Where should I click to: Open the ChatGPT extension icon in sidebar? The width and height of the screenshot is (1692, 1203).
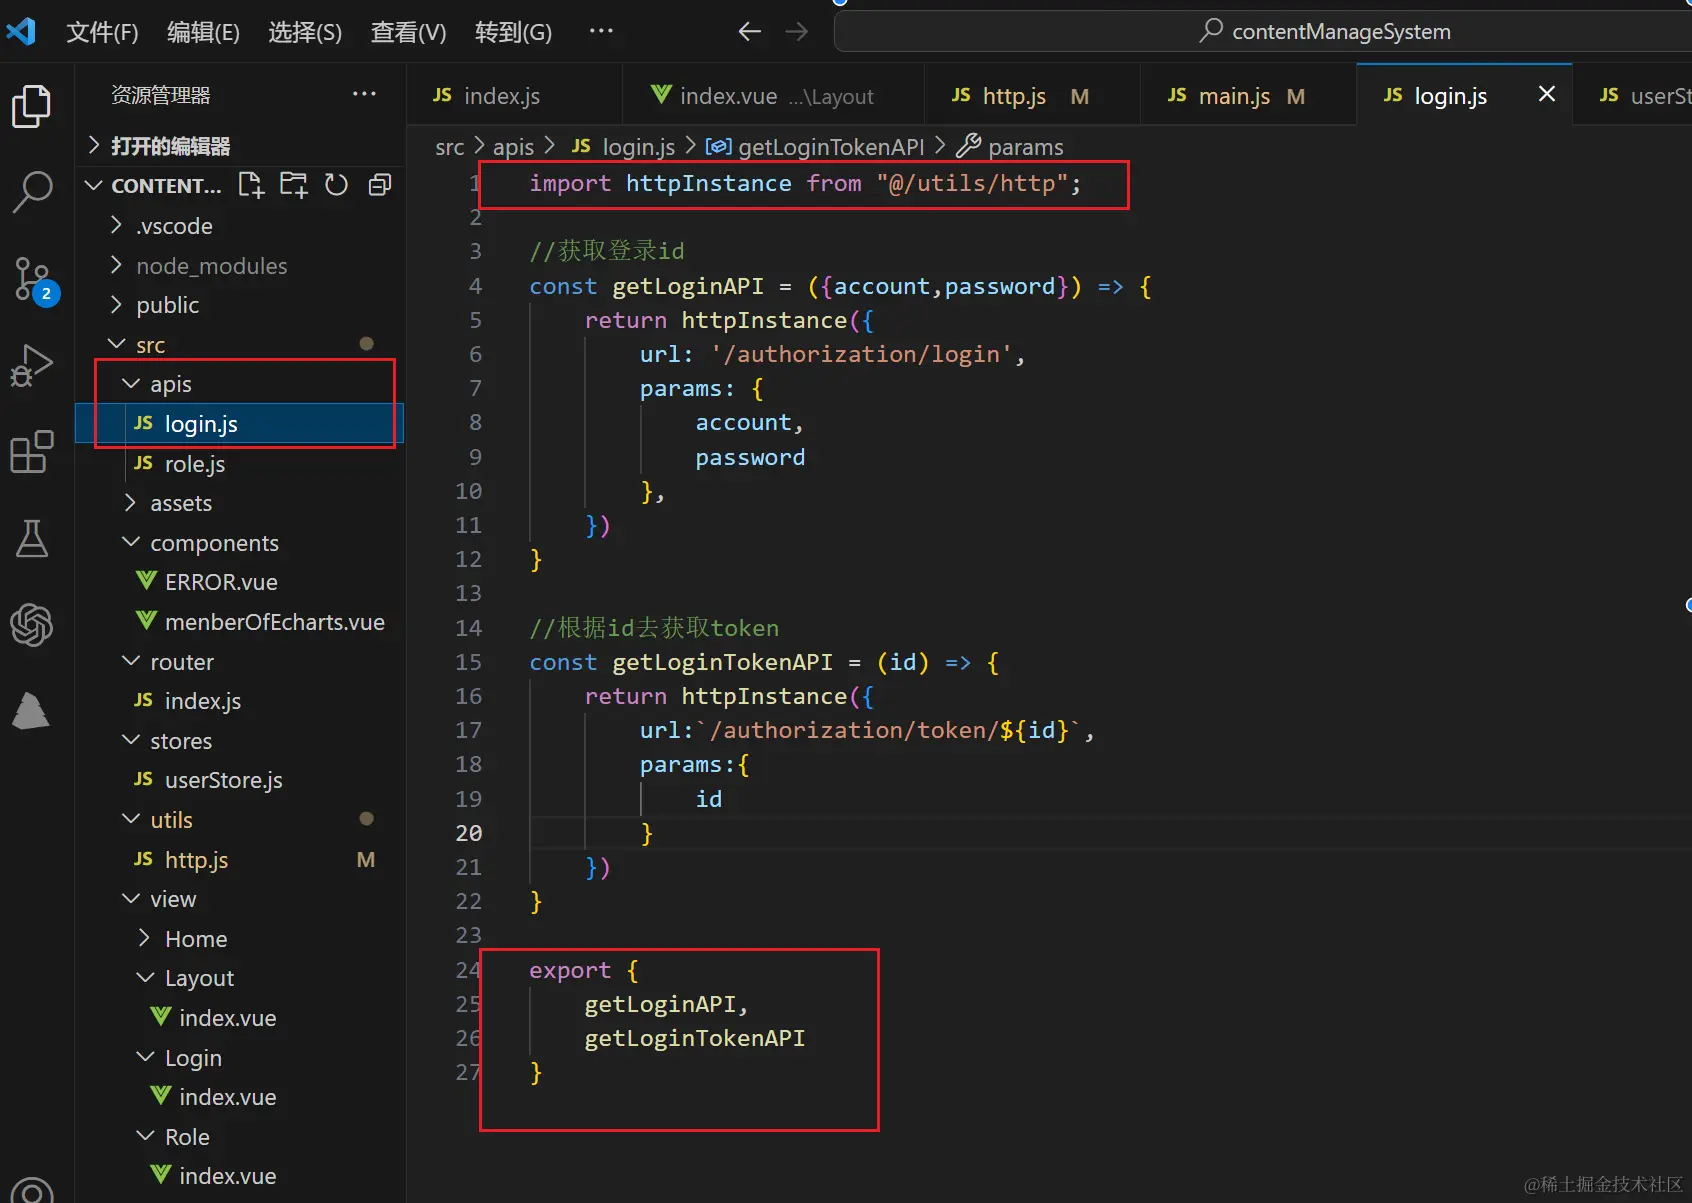[x=33, y=625]
